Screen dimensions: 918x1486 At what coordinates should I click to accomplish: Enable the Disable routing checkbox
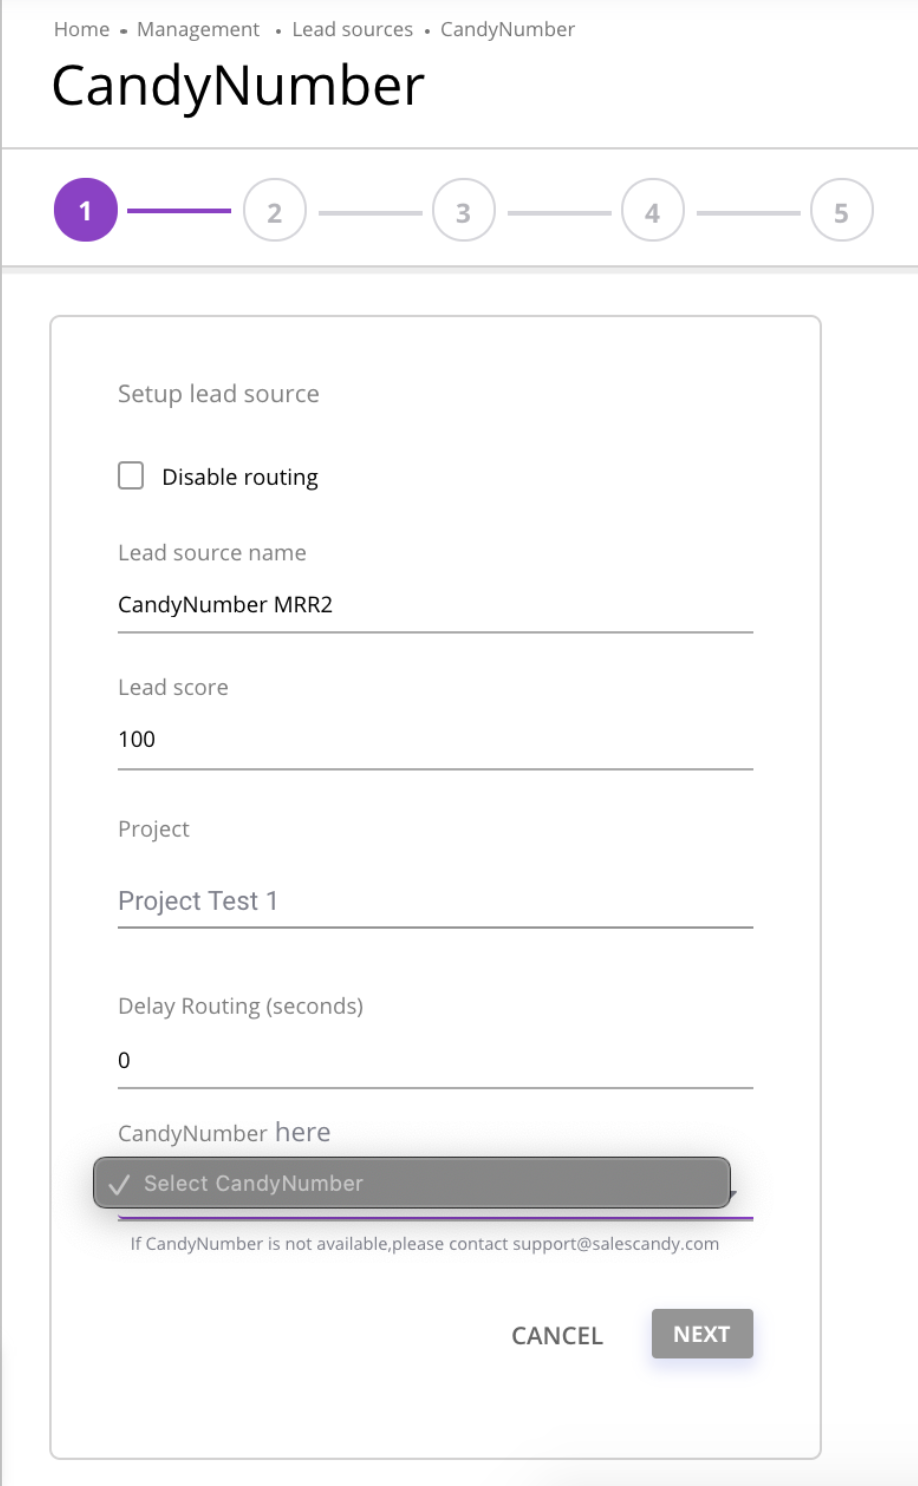click(x=131, y=475)
